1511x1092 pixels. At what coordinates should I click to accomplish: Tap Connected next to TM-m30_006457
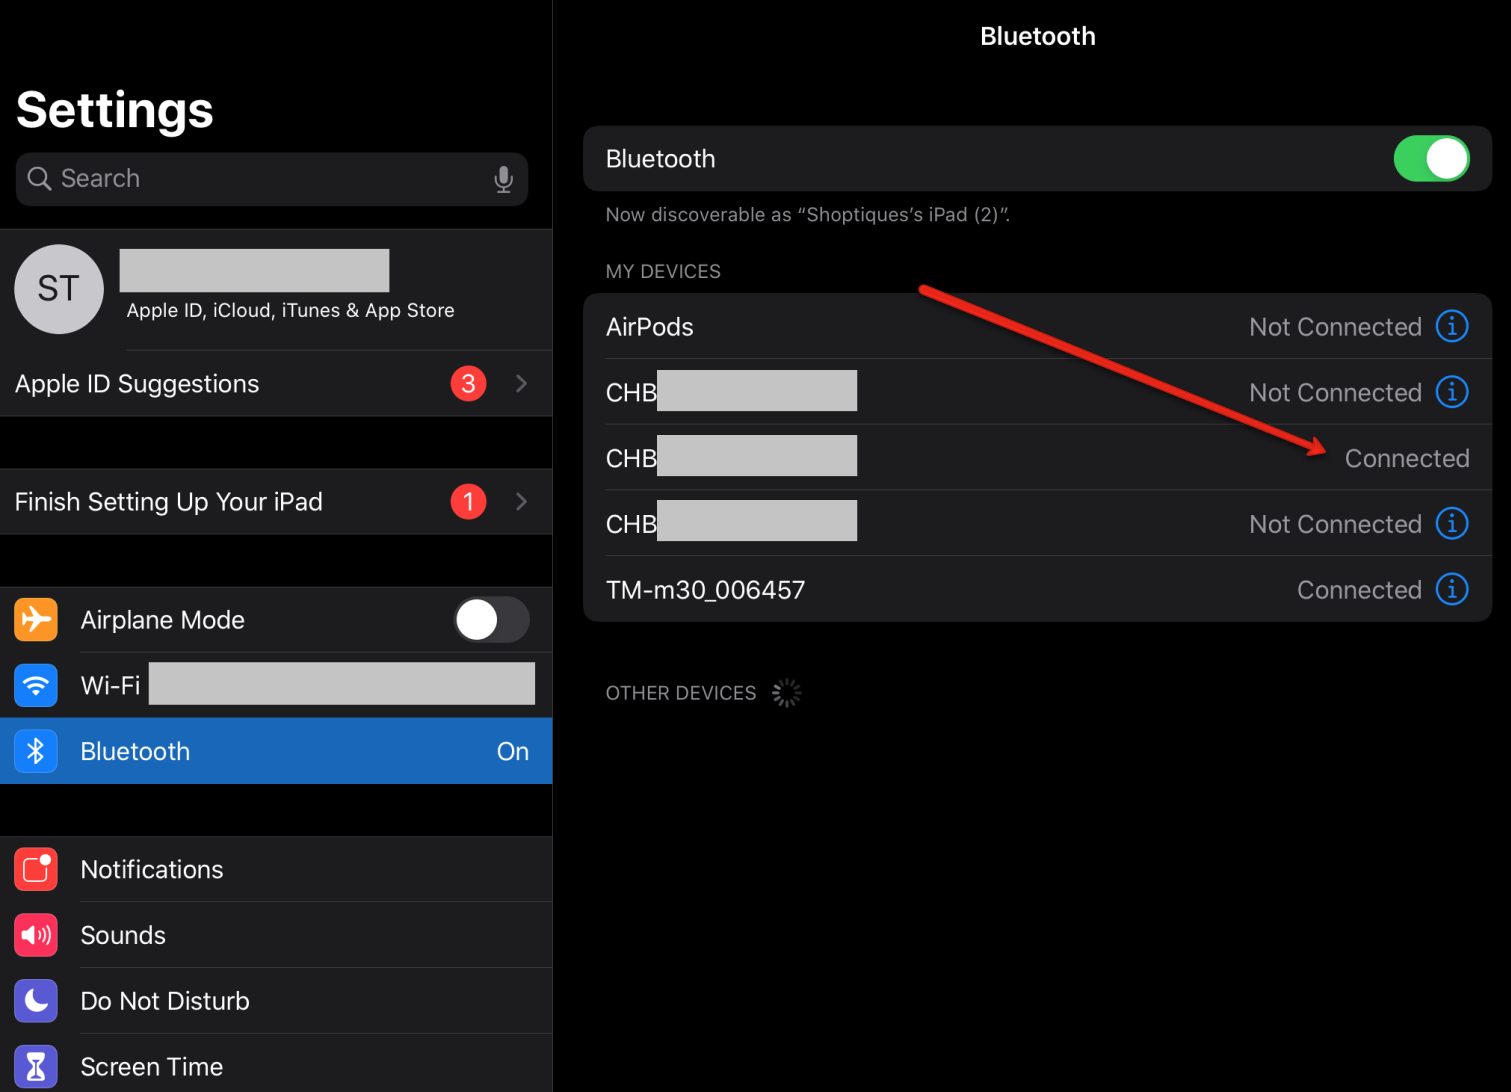coord(1359,590)
